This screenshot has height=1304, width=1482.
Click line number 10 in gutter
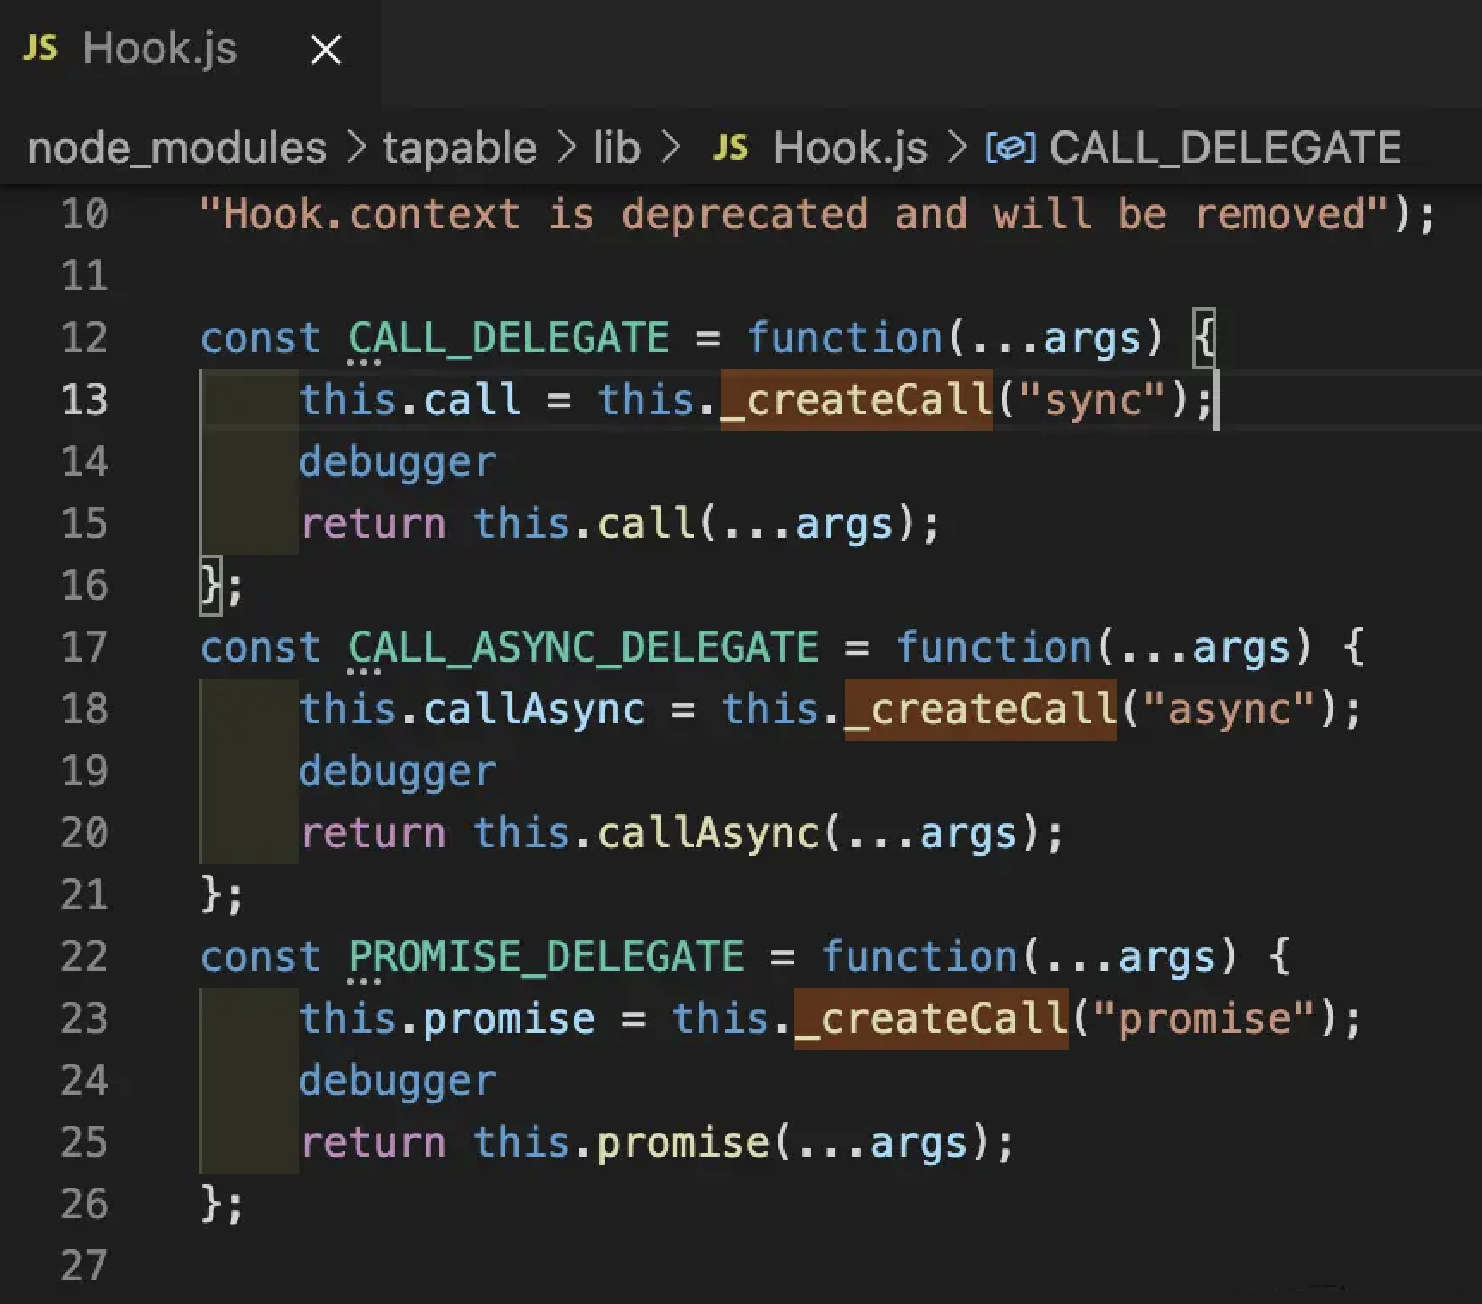pos(84,214)
